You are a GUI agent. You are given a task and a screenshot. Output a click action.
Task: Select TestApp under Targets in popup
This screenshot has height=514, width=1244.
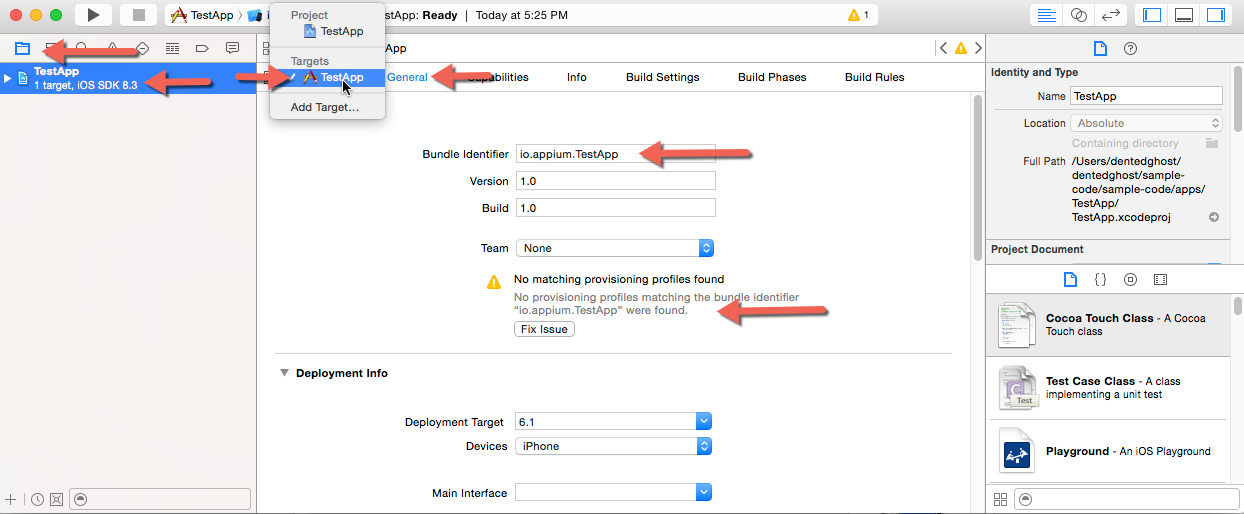coord(327,77)
